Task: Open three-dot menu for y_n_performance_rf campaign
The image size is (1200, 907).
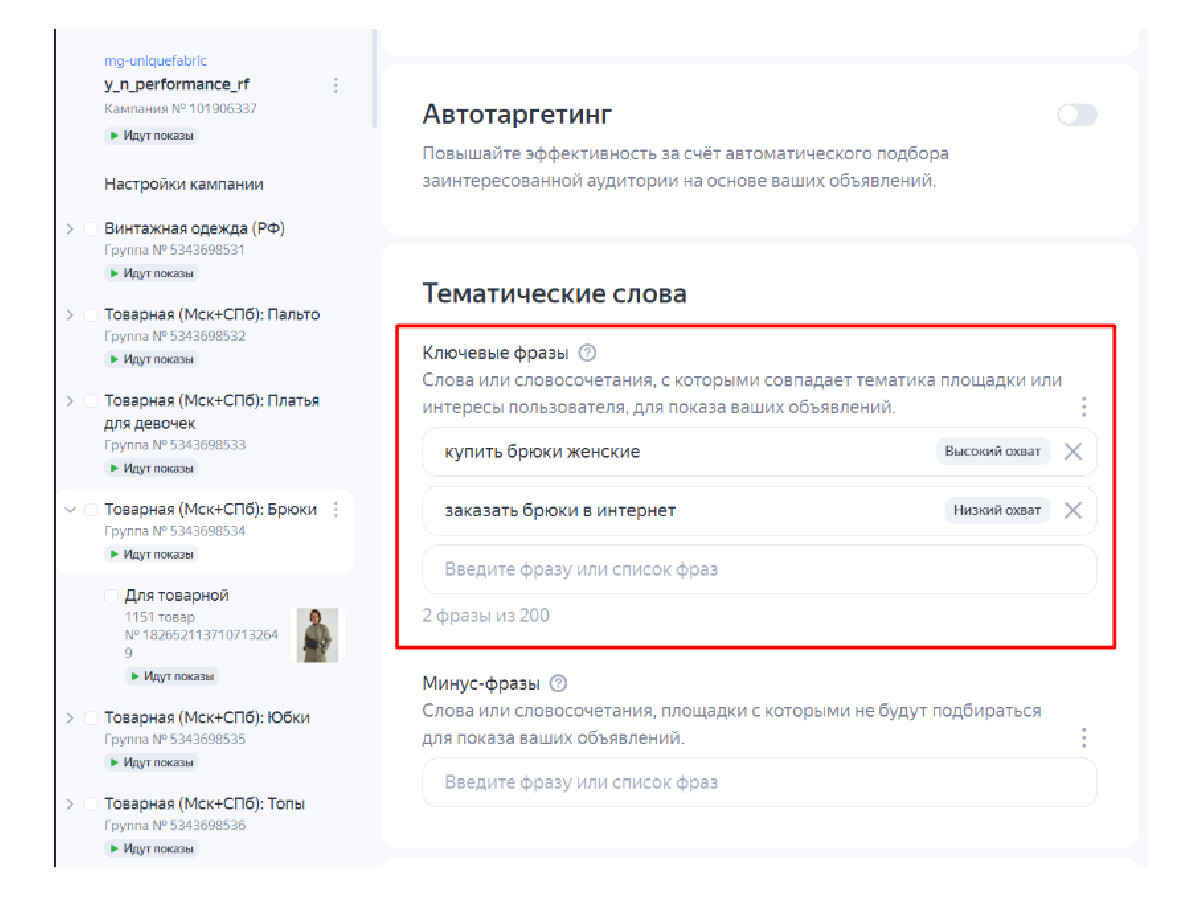Action: tap(336, 85)
